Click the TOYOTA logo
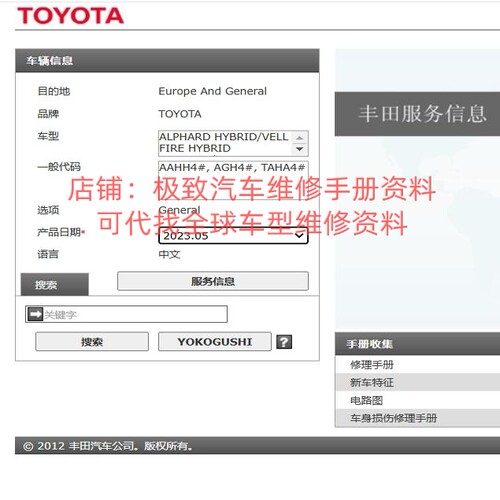500x500 pixels. point(70,16)
